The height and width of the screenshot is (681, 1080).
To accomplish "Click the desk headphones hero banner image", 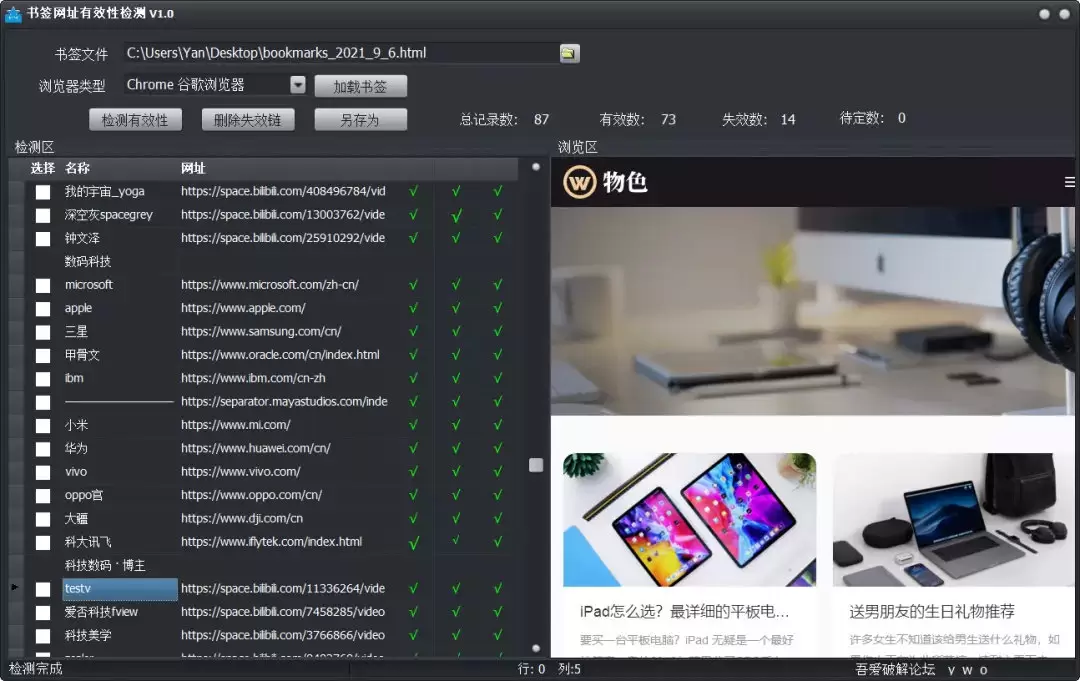I will pyautogui.click(x=815, y=311).
